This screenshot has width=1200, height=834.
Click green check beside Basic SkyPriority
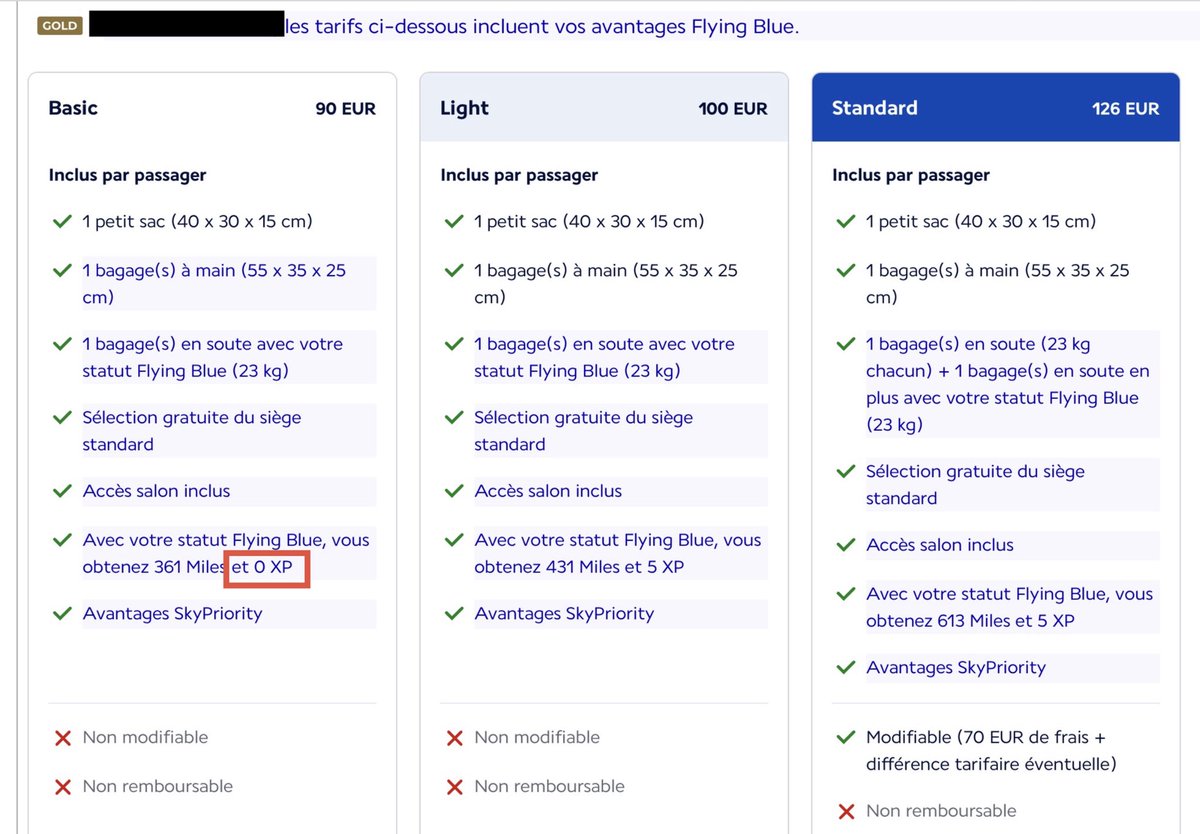coord(62,614)
